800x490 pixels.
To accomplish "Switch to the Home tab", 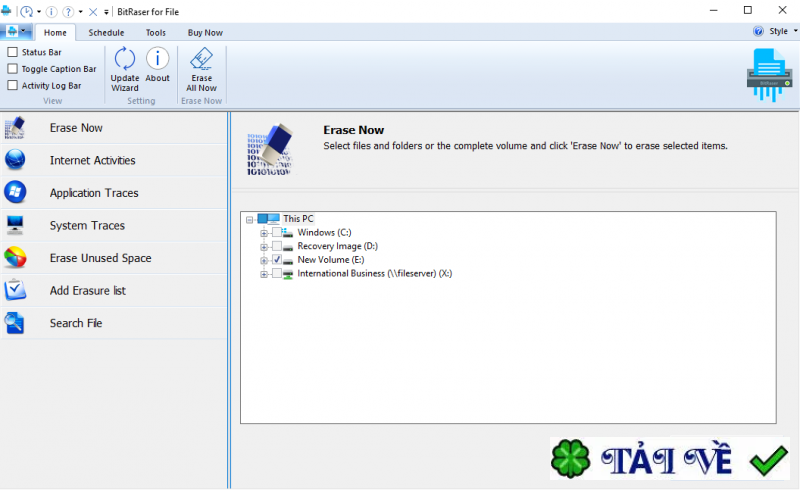I will click(55, 33).
